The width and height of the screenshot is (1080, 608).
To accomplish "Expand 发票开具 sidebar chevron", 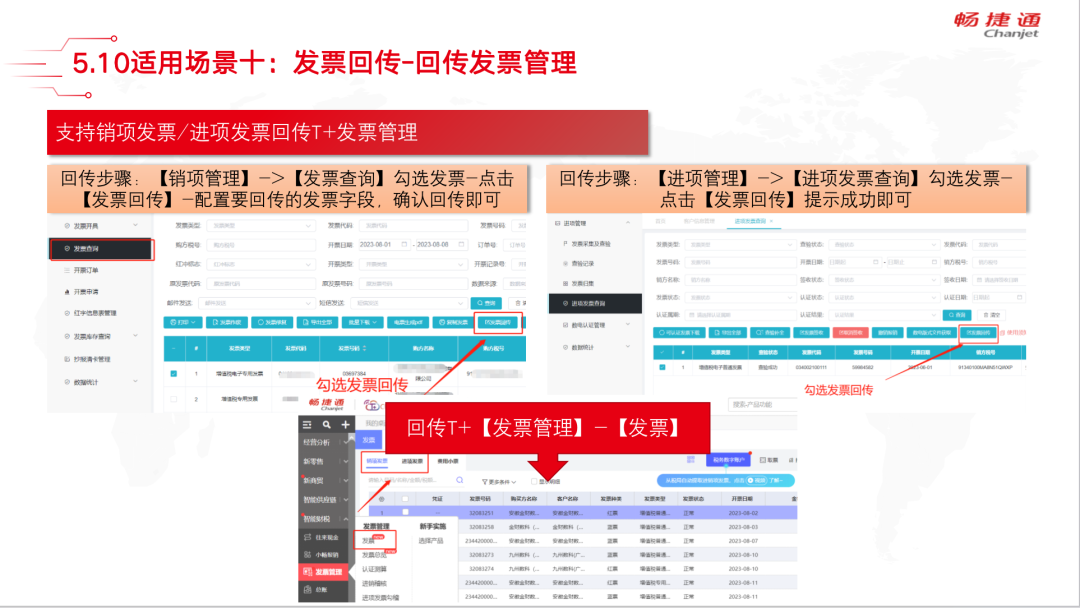I will click(x=135, y=225).
